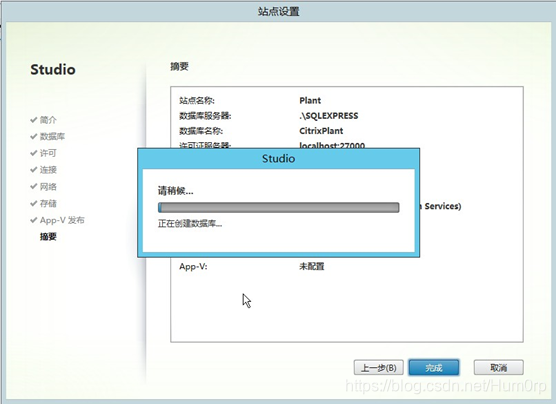Click the 取消 (Cancel) button
This screenshot has width=556, height=404.
pos(499,367)
